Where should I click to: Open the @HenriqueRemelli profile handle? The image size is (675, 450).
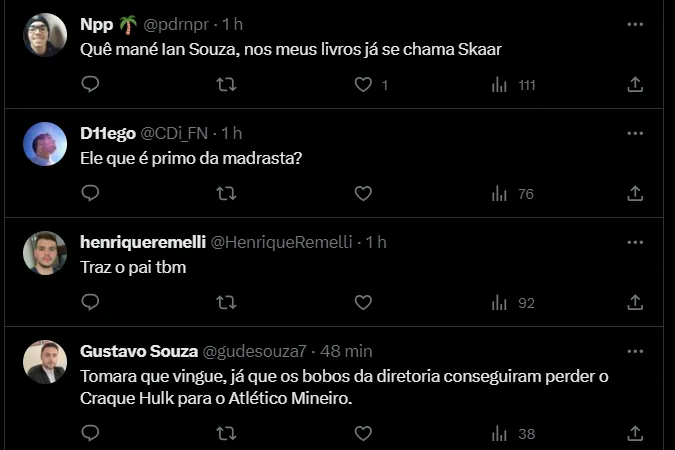click(283, 242)
